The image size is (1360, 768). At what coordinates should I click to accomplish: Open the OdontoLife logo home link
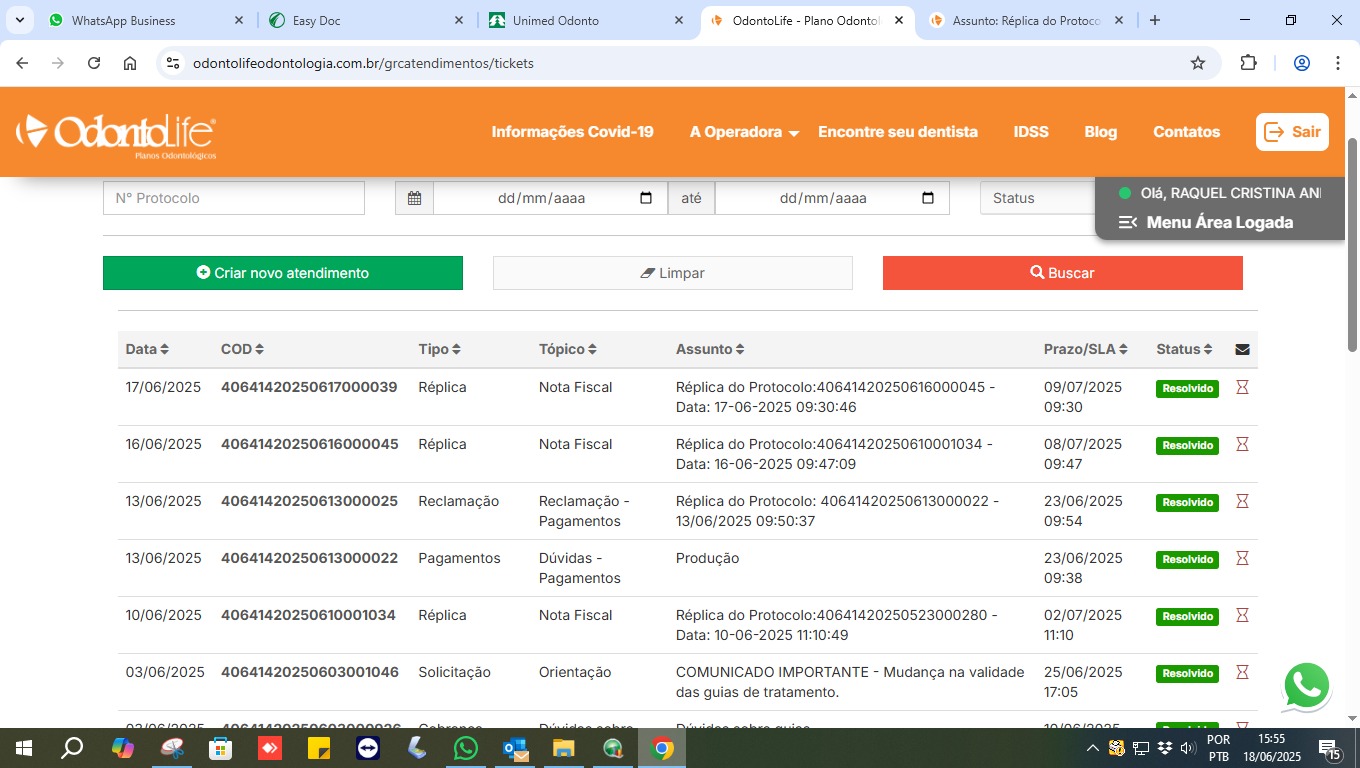116,133
